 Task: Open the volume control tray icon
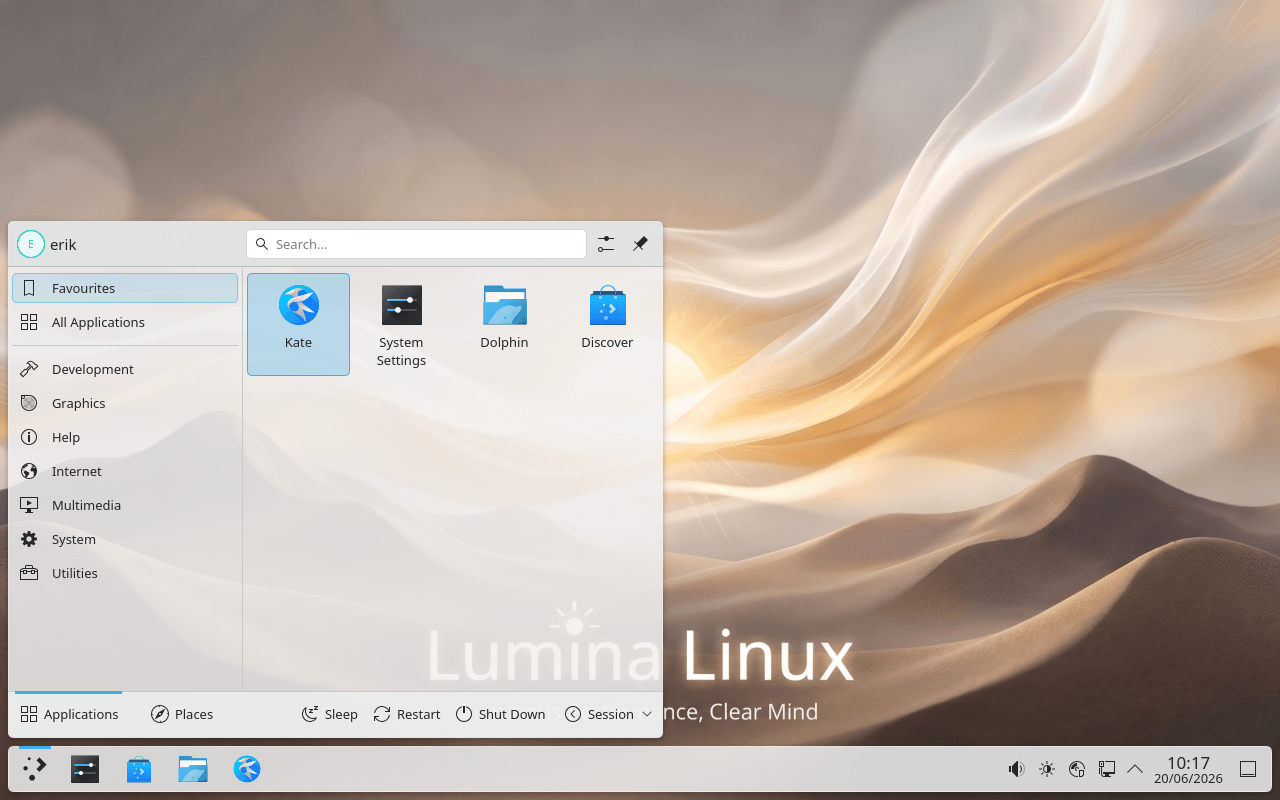[1016, 769]
